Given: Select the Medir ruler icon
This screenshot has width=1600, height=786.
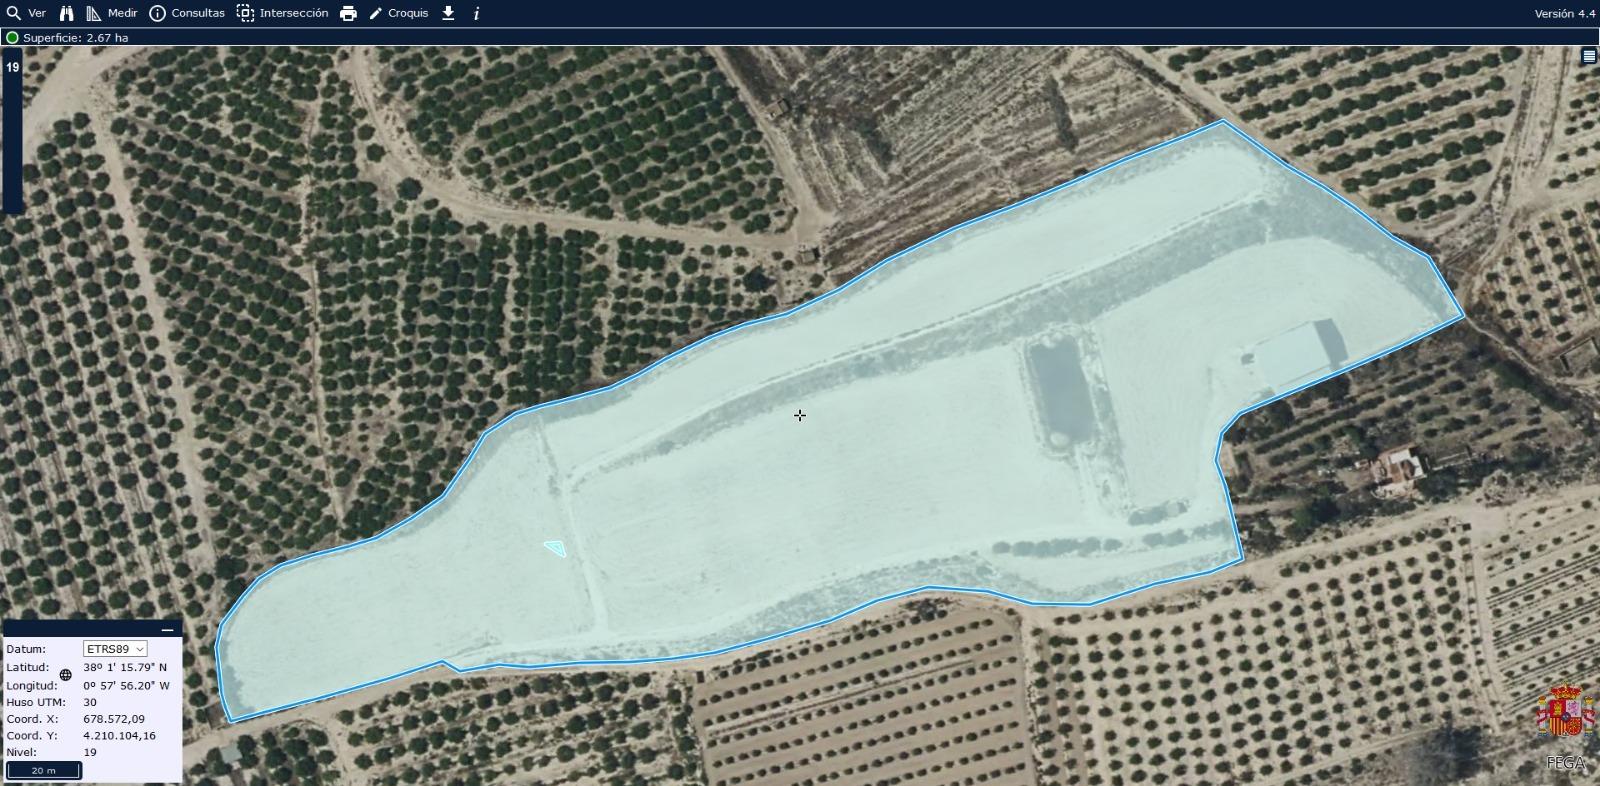Looking at the screenshot, I should coord(94,13).
